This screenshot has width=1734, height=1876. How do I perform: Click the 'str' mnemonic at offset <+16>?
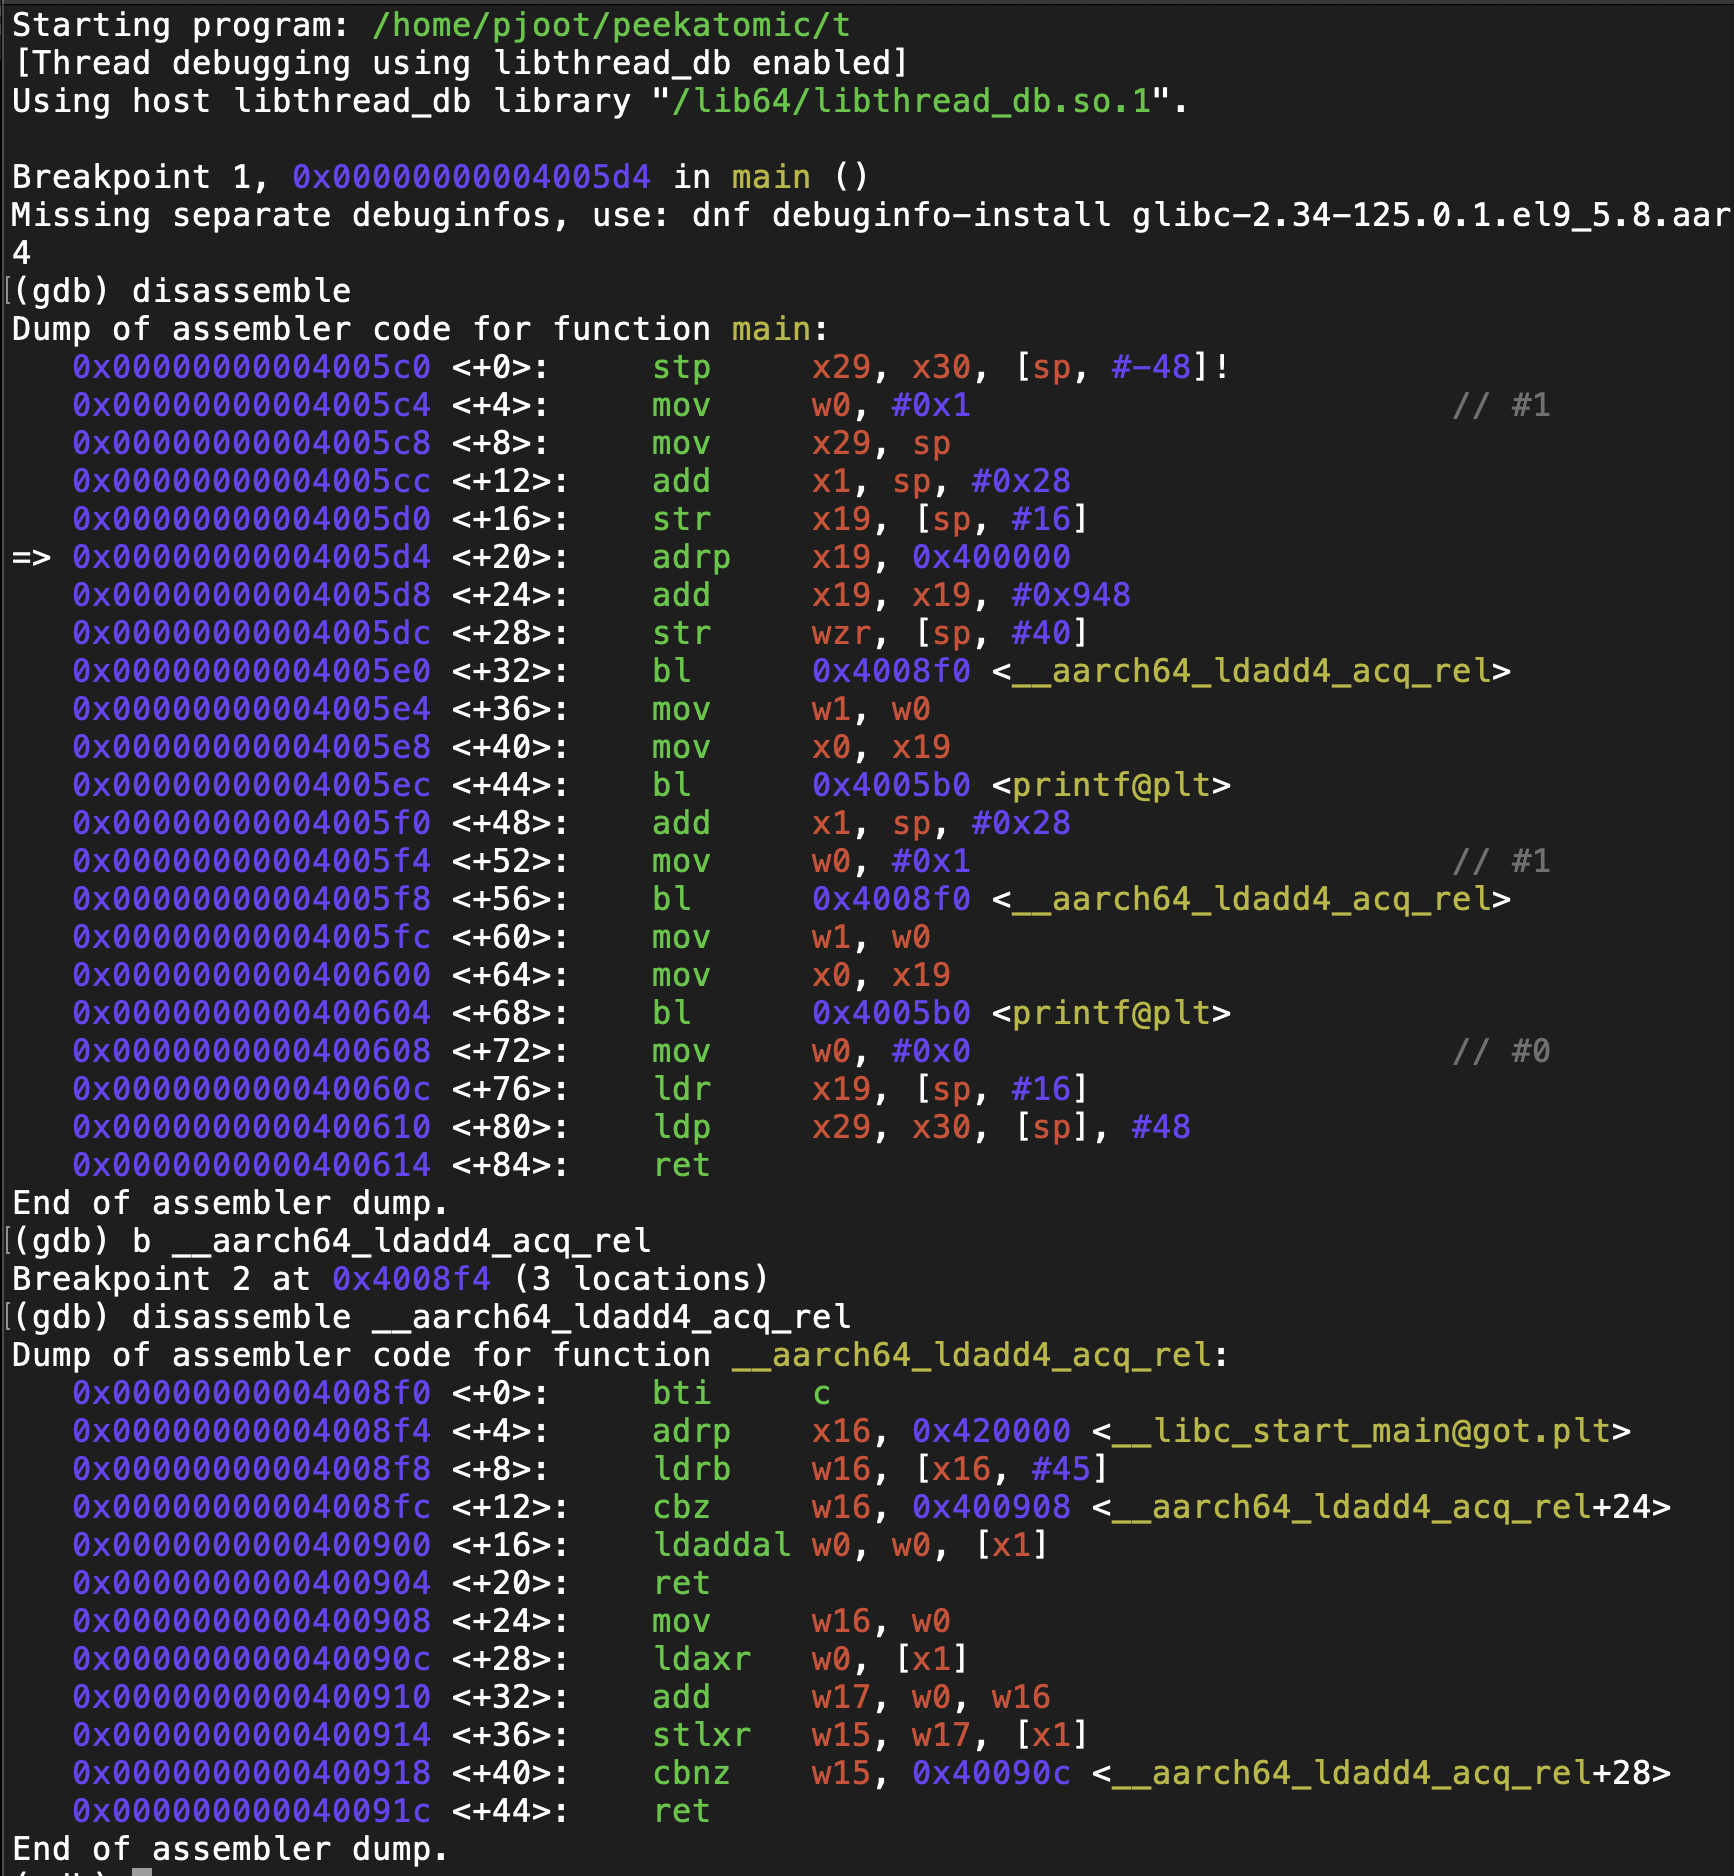pyautogui.click(x=681, y=519)
